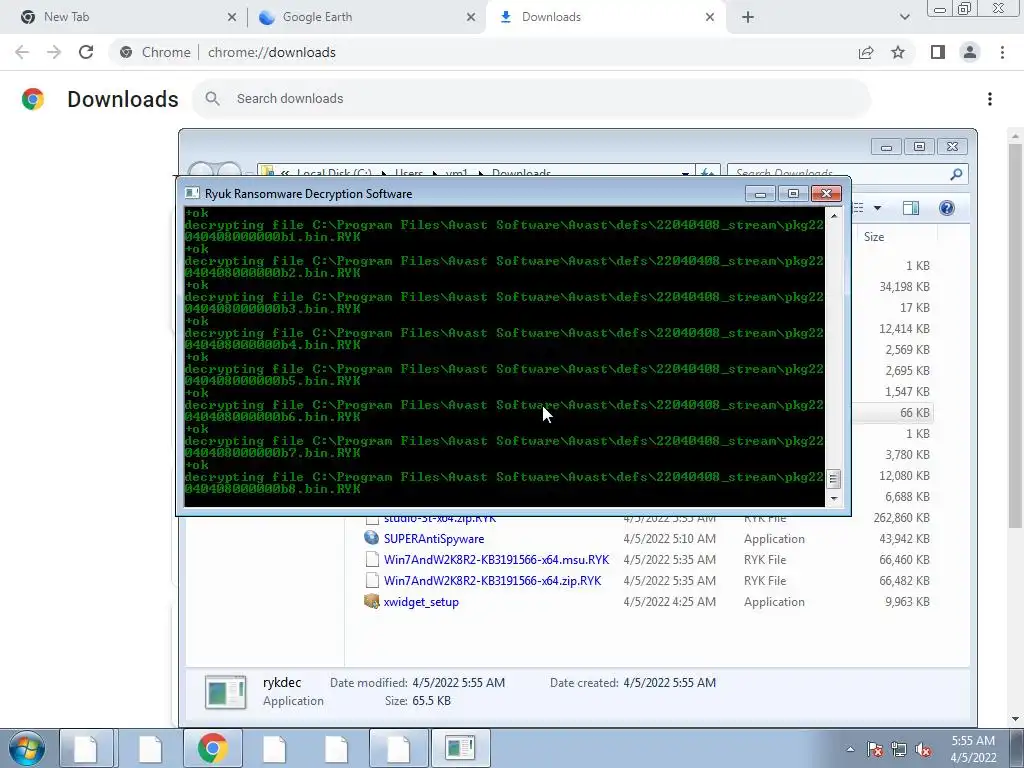Click Explorer's Search Downloads box

pos(847,174)
